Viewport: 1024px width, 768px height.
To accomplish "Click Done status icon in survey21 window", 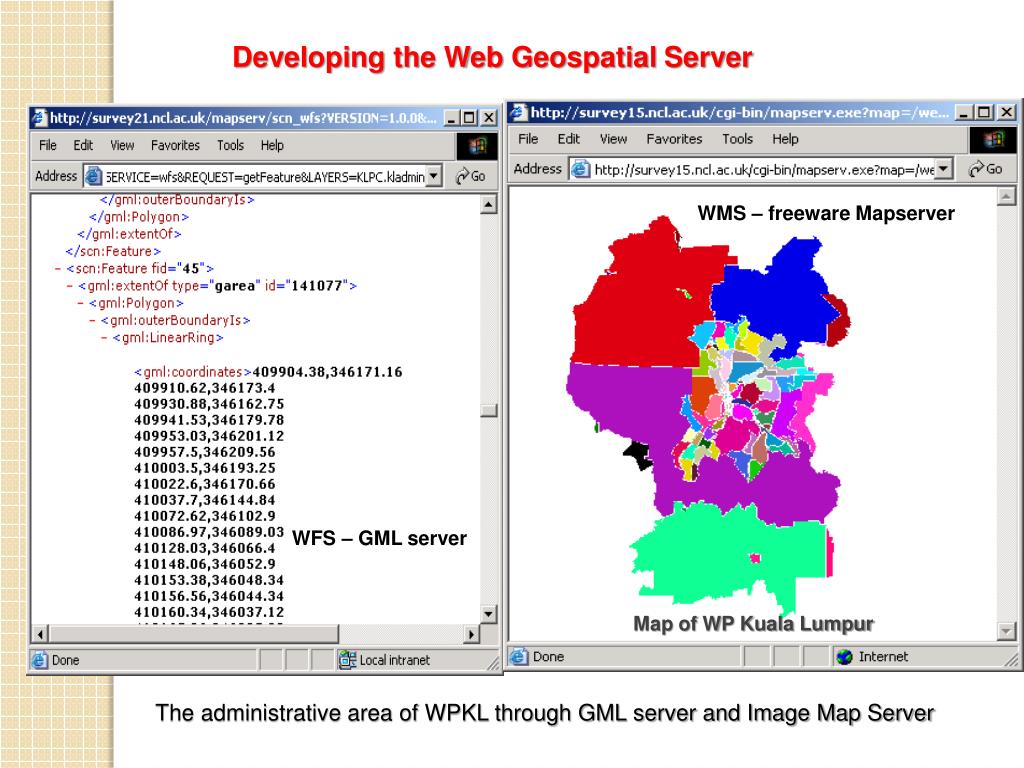I will tap(40, 660).
